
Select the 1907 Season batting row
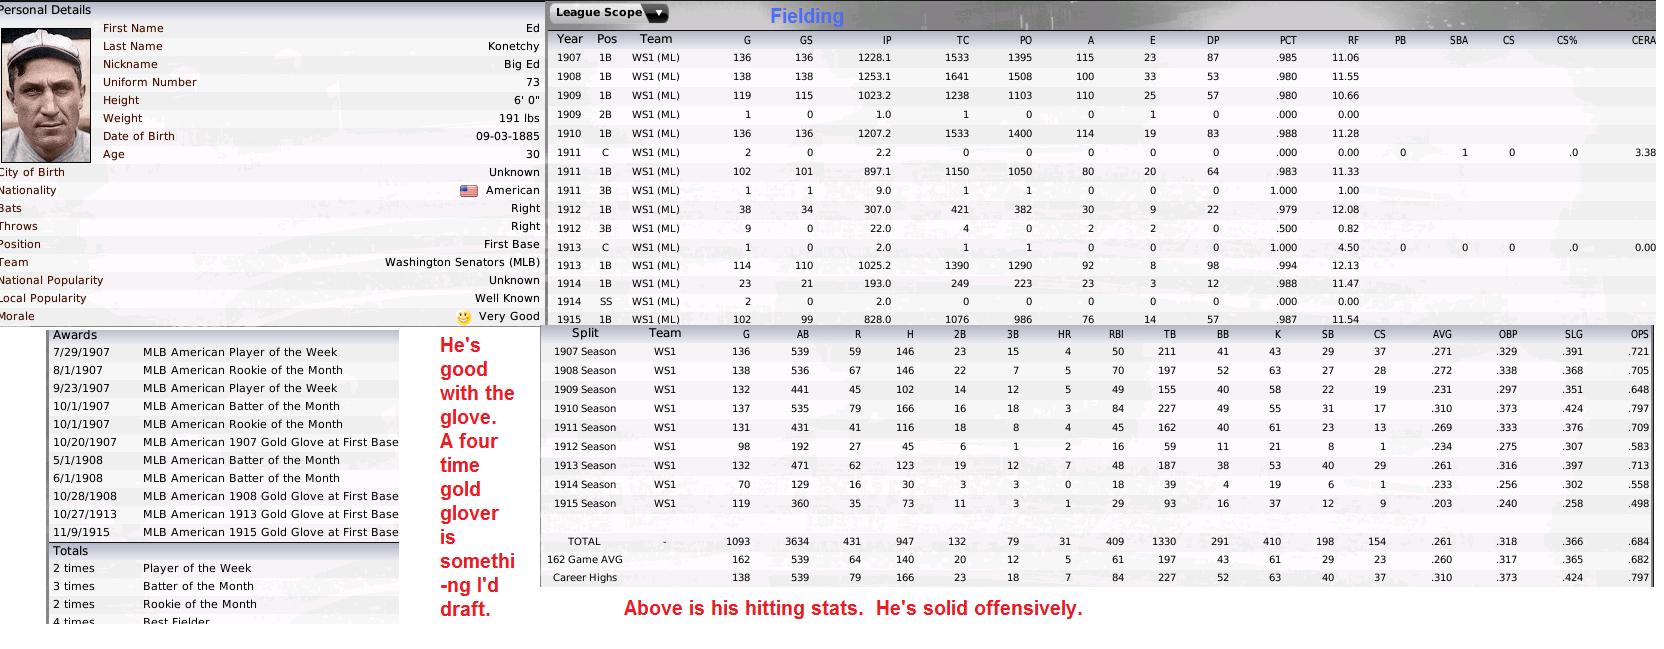1098,351
